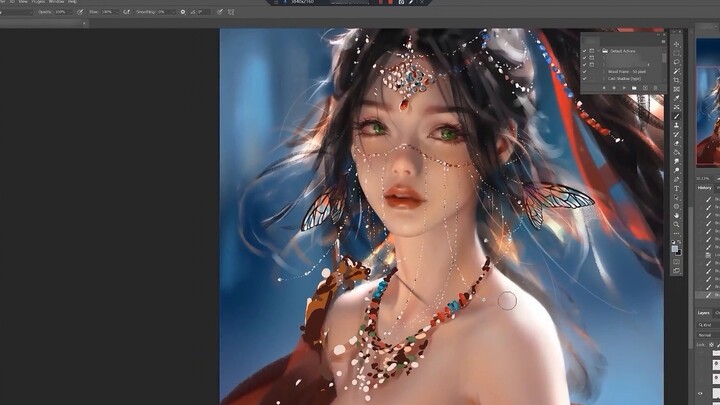Select the Crop tool
The image size is (720, 405).
(676, 80)
